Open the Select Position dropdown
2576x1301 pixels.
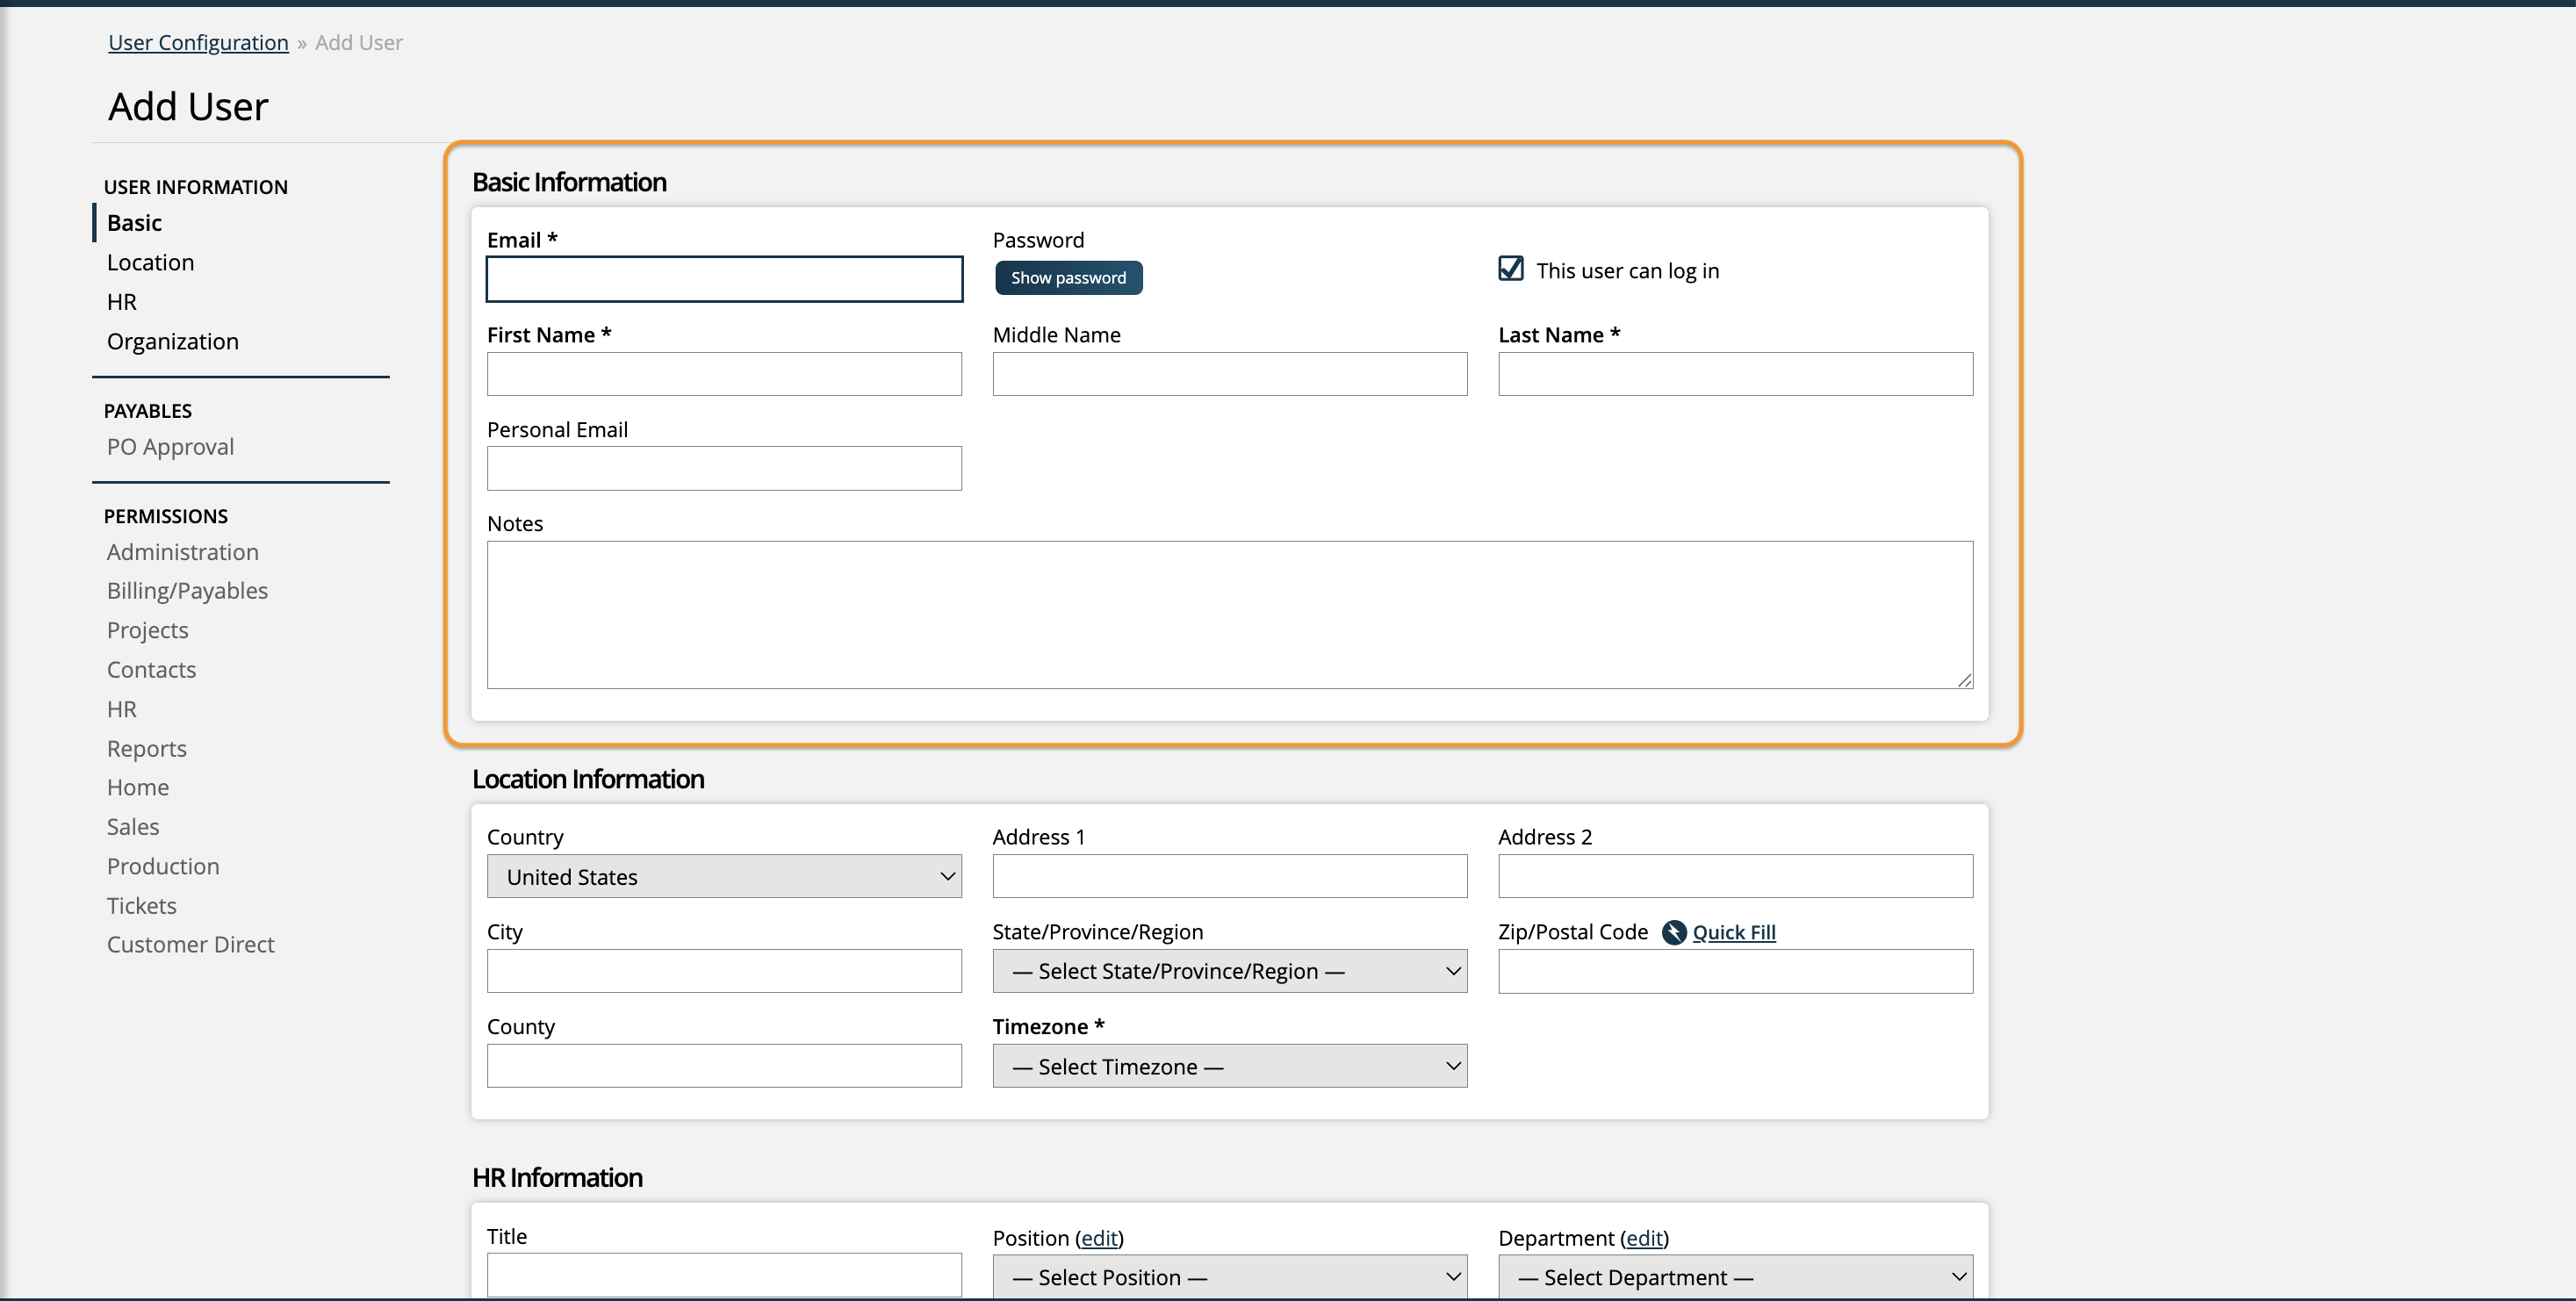click(x=1229, y=1277)
